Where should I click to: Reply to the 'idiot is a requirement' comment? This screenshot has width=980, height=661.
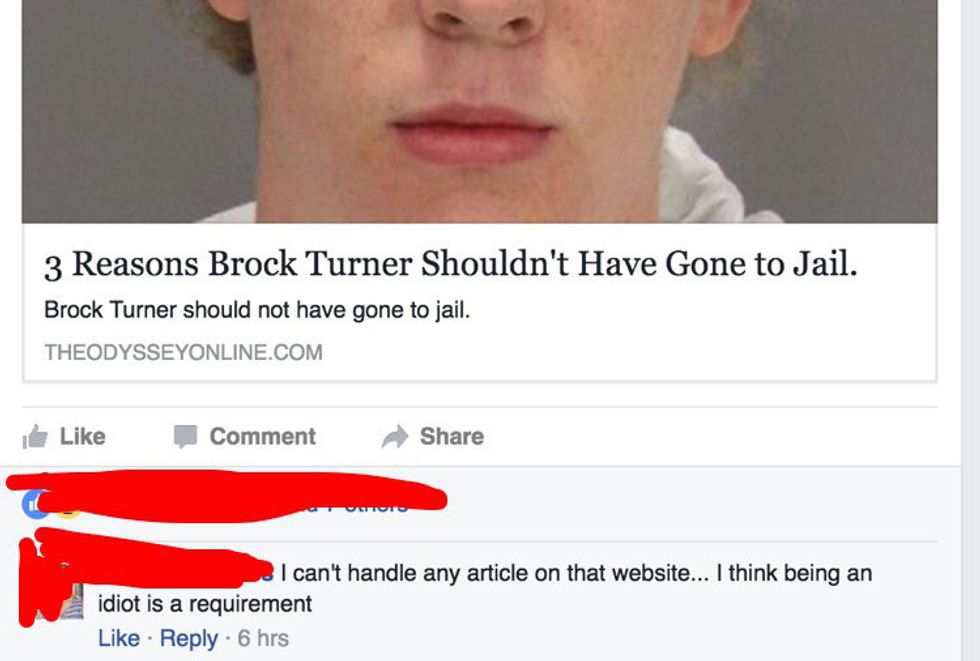click(x=189, y=639)
